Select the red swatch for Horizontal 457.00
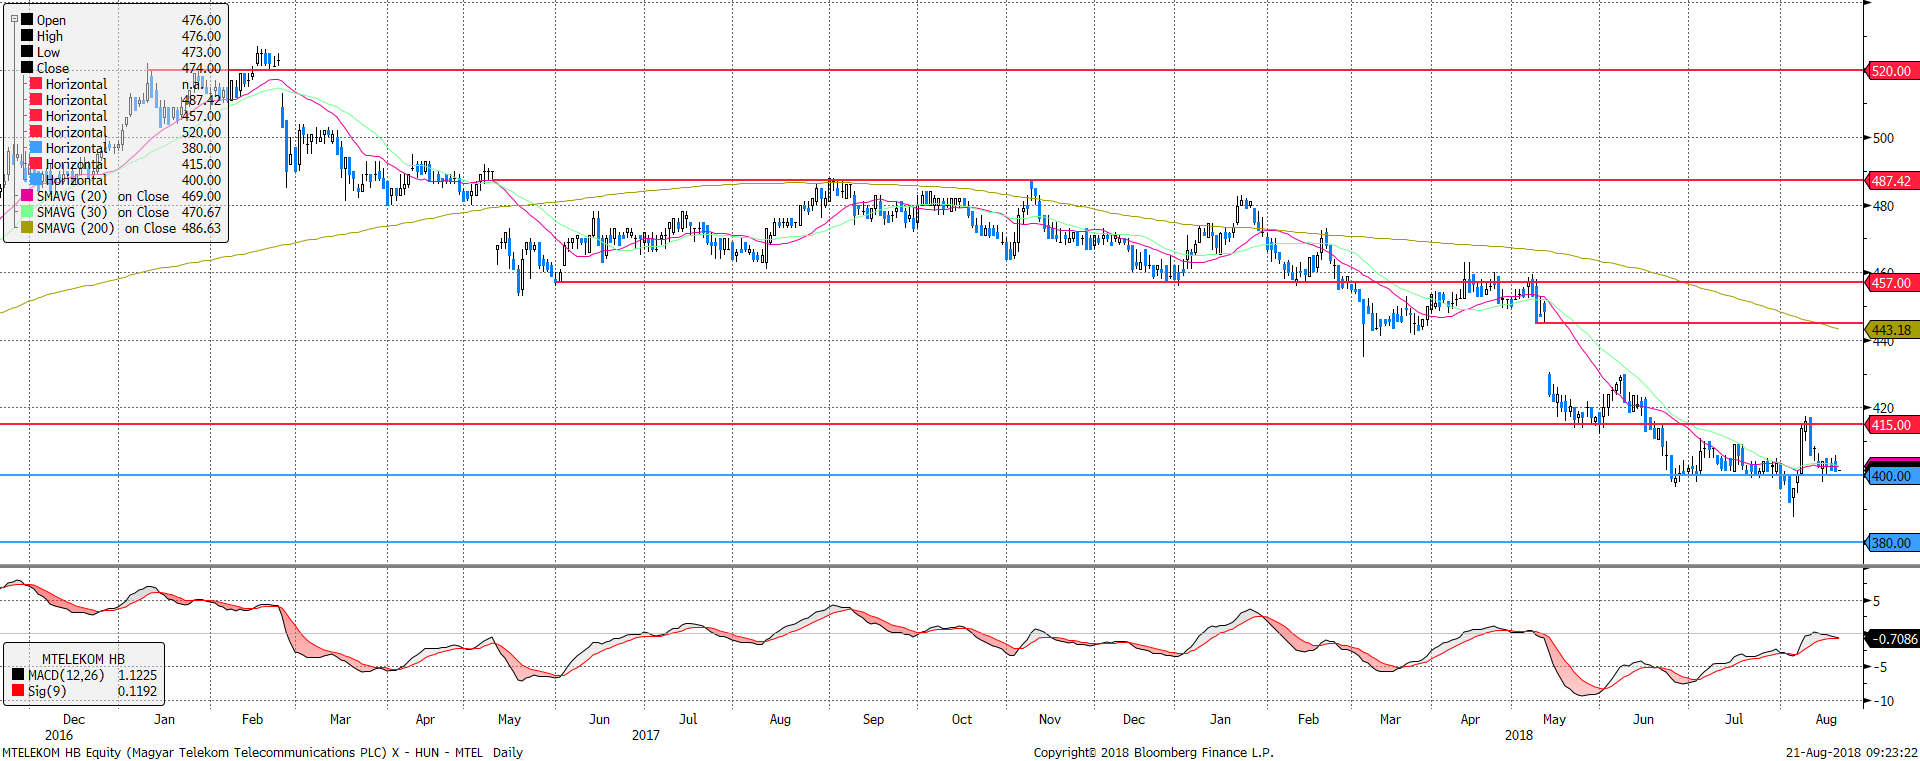The image size is (1920, 761). coord(36,116)
